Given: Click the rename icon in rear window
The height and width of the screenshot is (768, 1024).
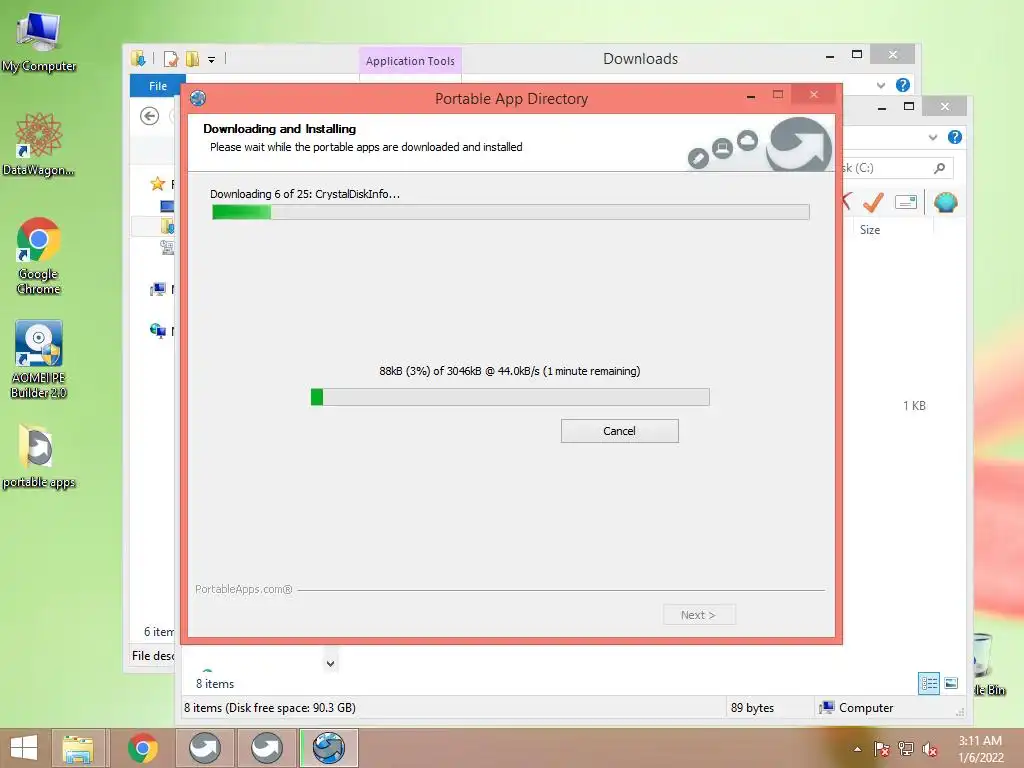Looking at the screenshot, I should (x=906, y=202).
